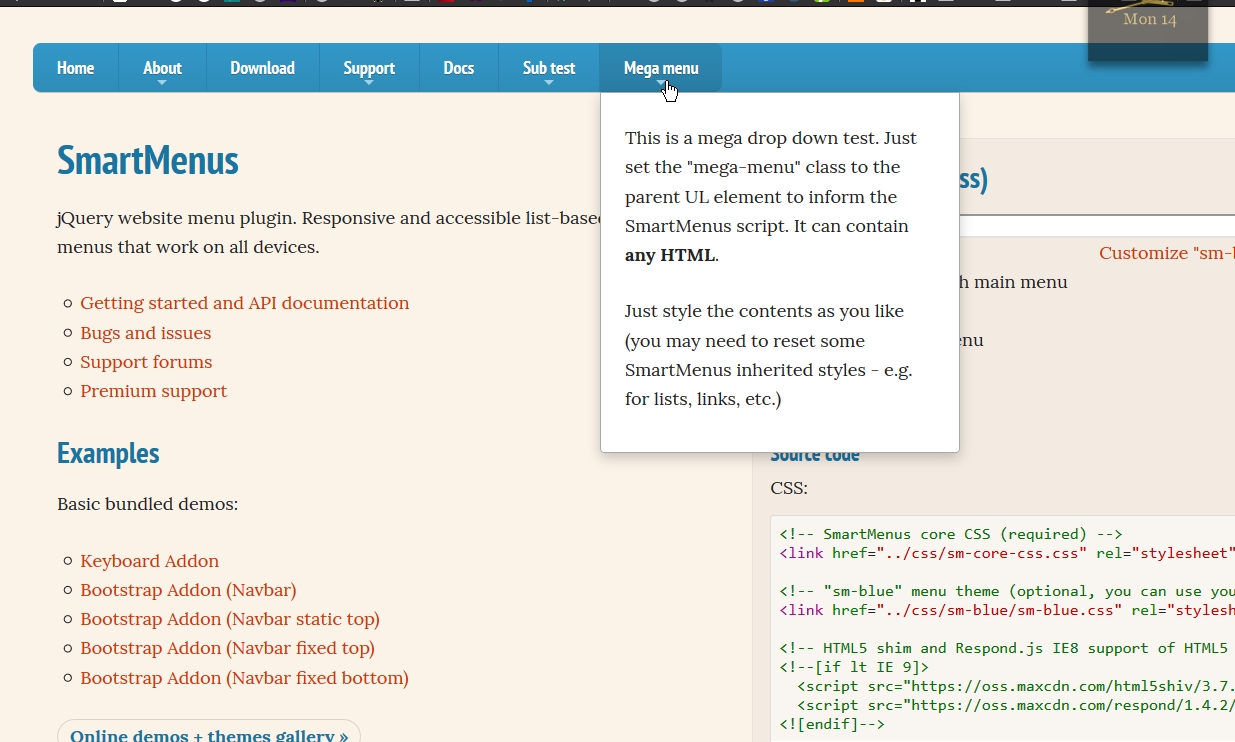1235x742 pixels.
Task: Open Bootstrap Addon (Navbar fixed bottom)
Action: coord(244,678)
